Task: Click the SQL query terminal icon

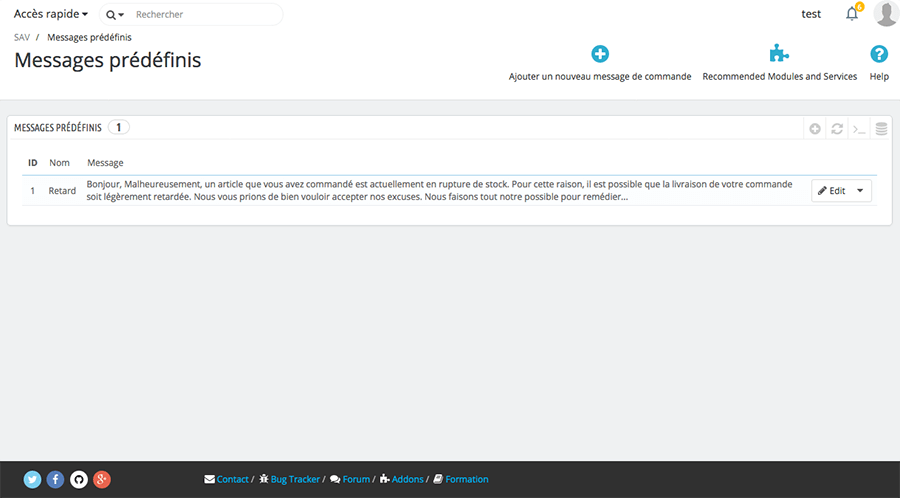Action: [x=859, y=128]
